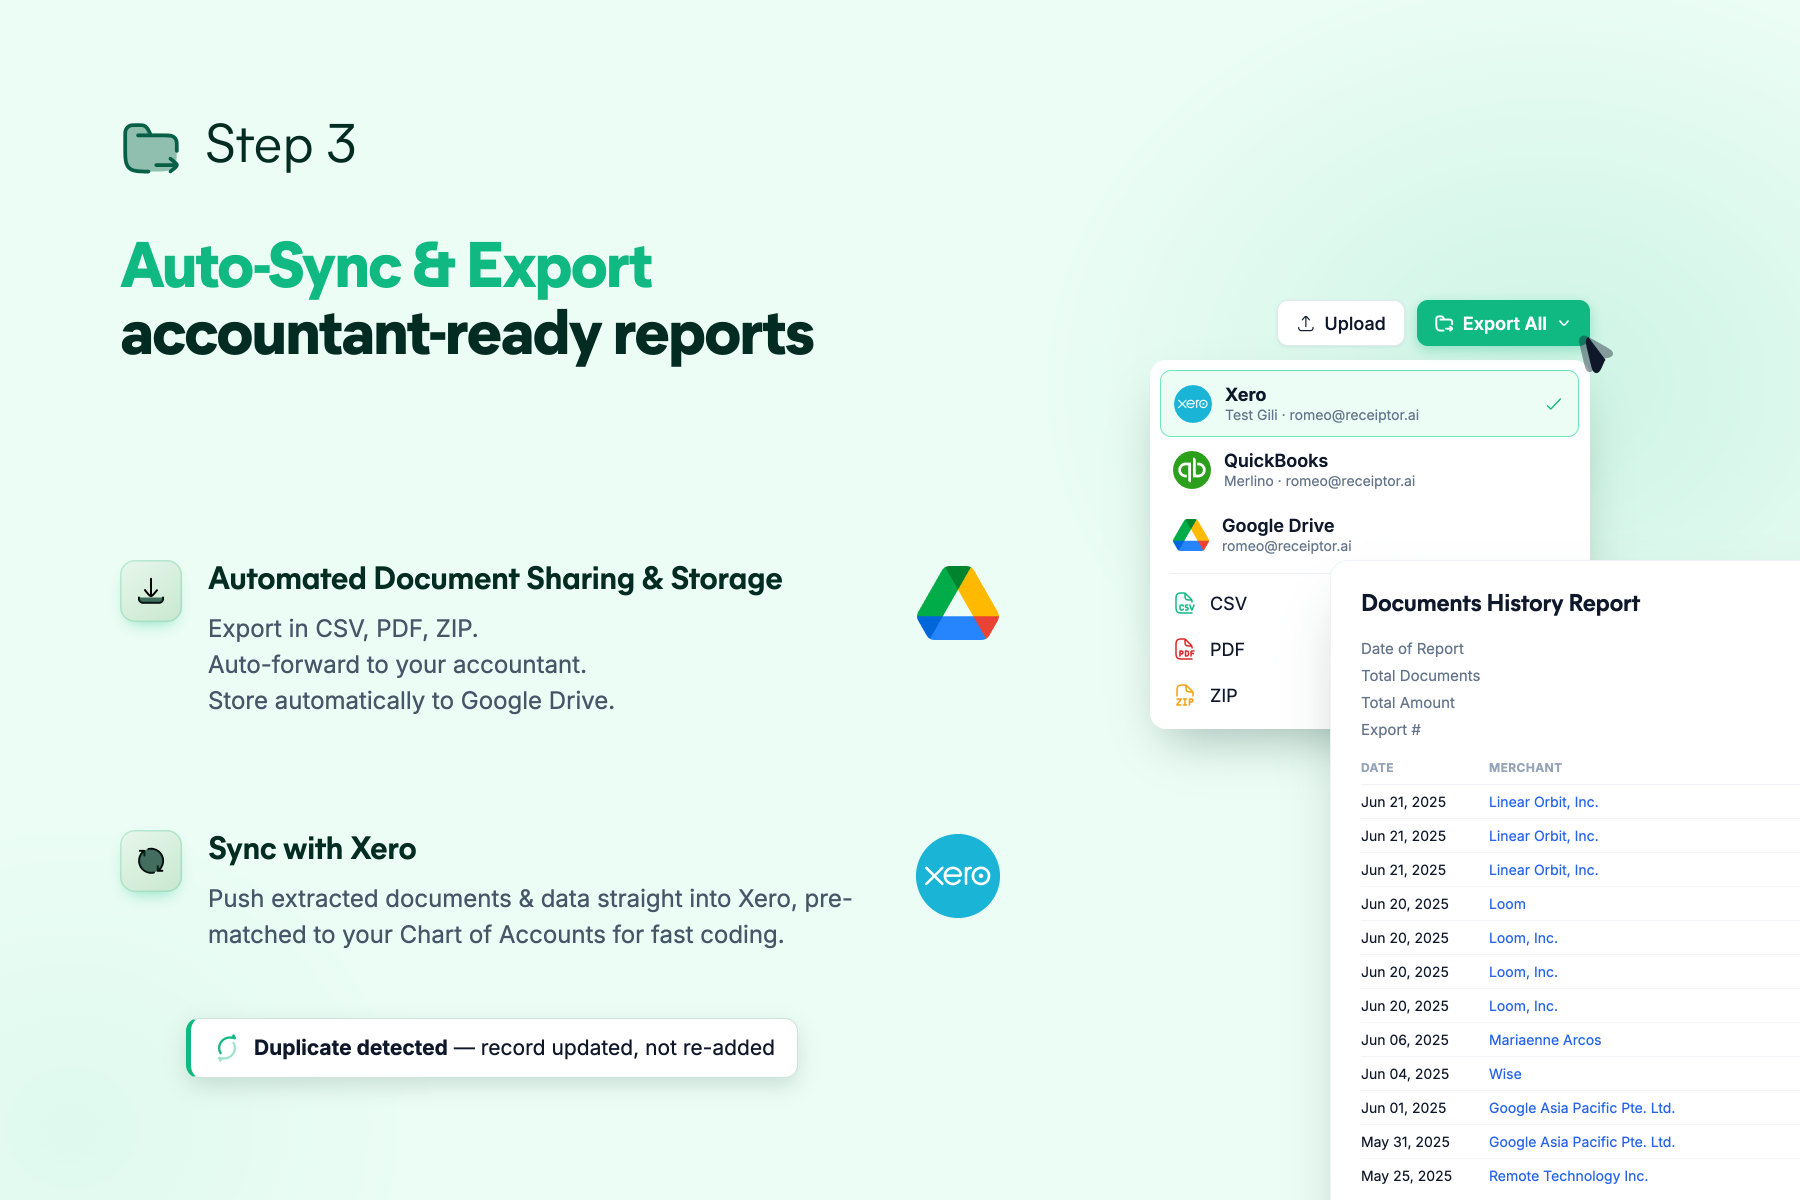Choose PDF export format
This screenshot has height=1200, width=1800.
[x=1227, y=649]
